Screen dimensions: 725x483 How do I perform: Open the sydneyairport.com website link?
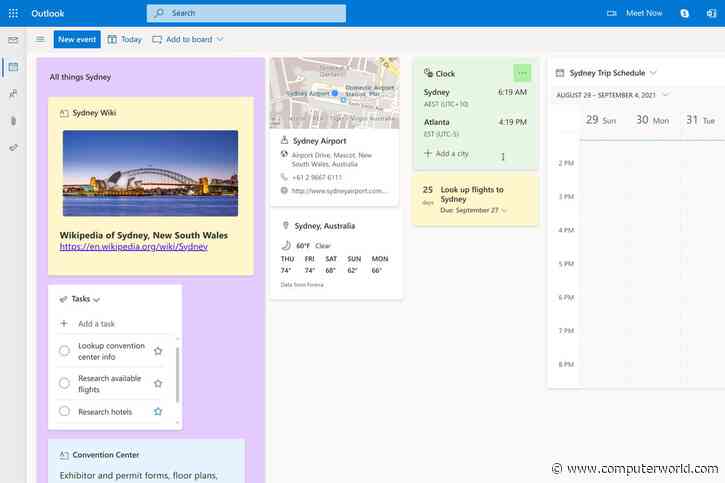click(338, 190)
